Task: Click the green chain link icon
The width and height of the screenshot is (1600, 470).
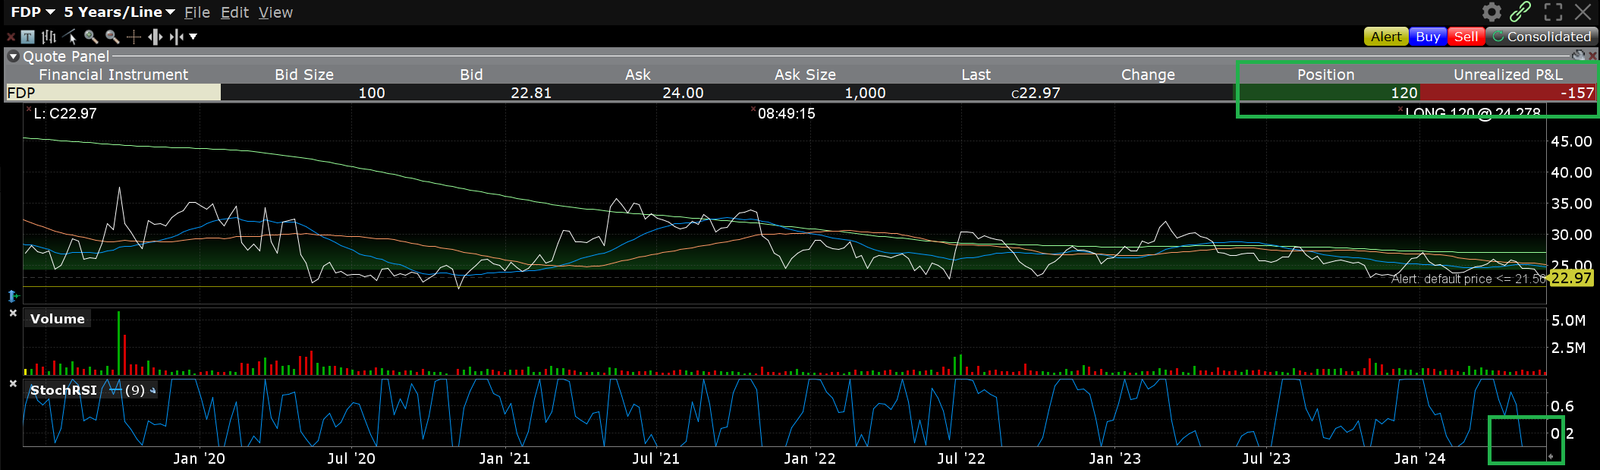Action: pos(1521,12)
